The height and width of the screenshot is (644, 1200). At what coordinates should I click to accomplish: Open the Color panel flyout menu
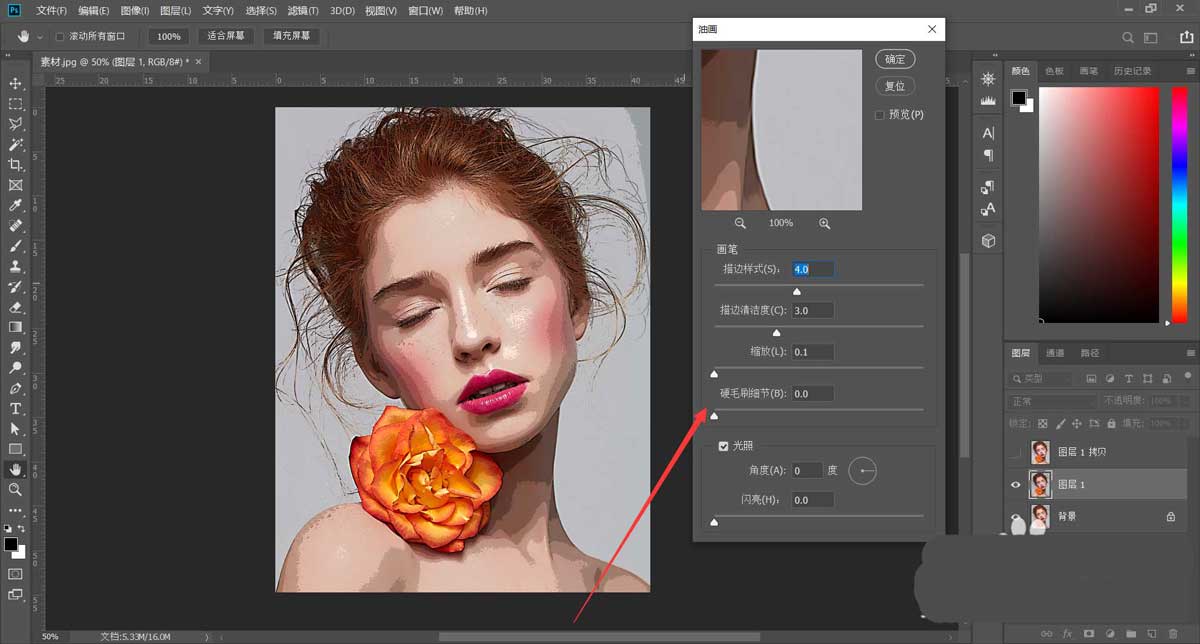pyautogui.click(x=1190, y=71)
